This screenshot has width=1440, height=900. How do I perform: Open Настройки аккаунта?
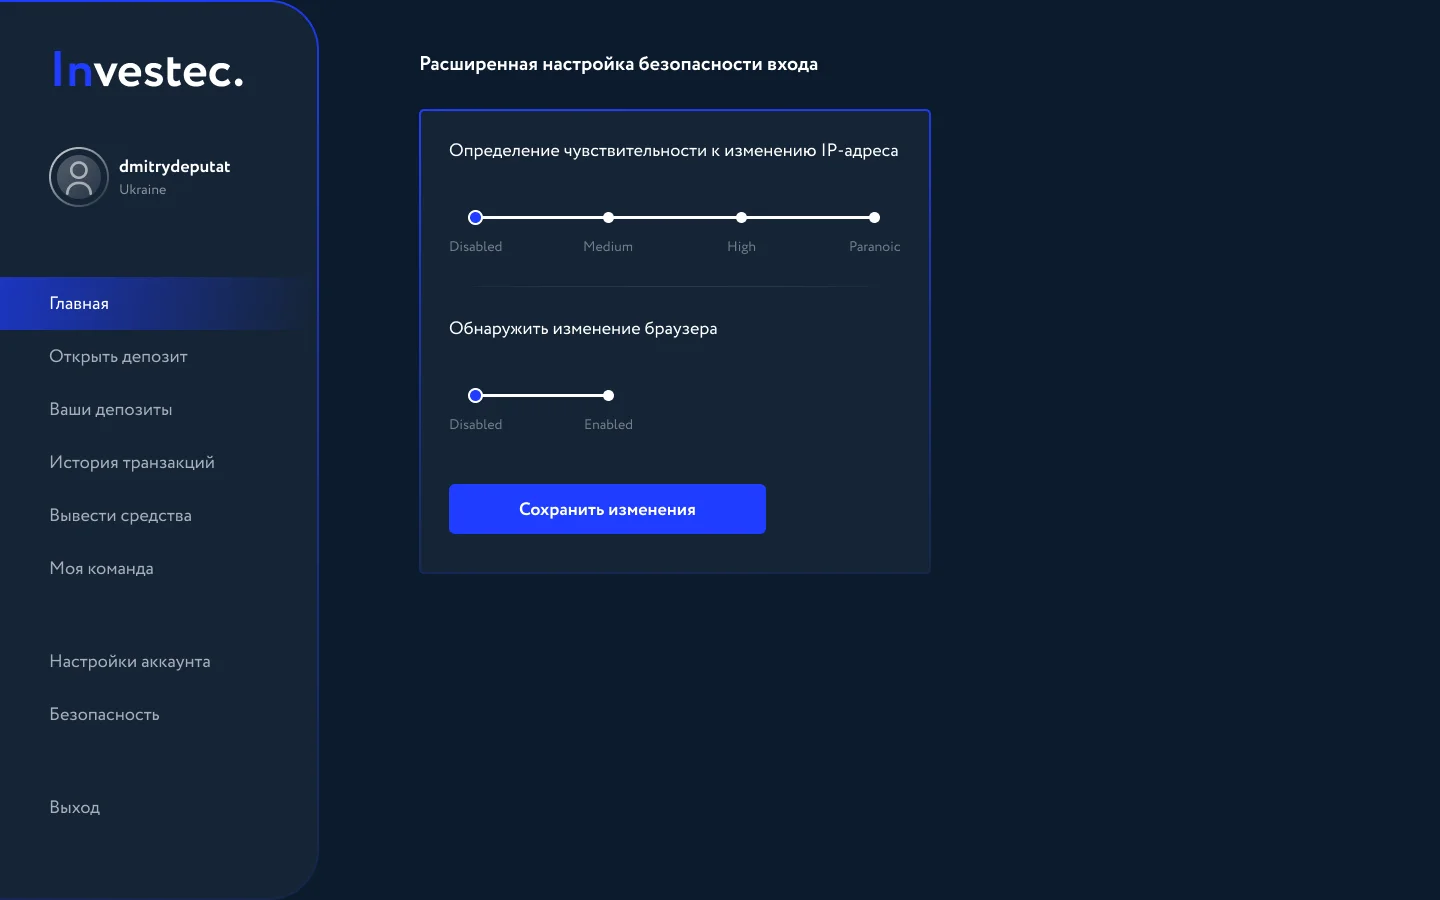(130, 661)
